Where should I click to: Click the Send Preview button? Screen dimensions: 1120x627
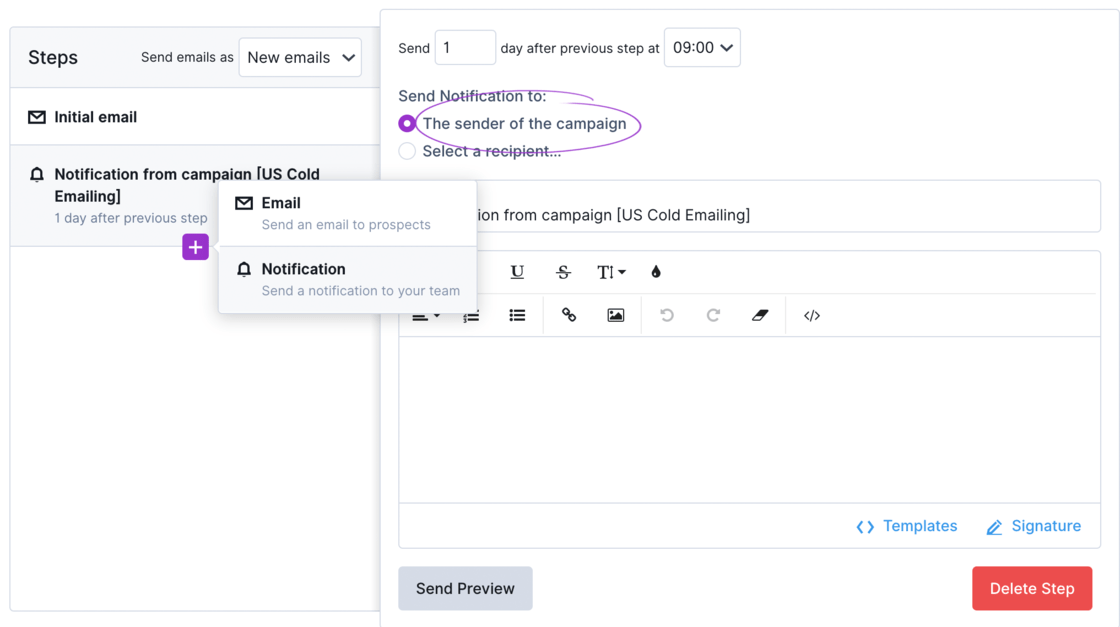click(x=465, y=588)
